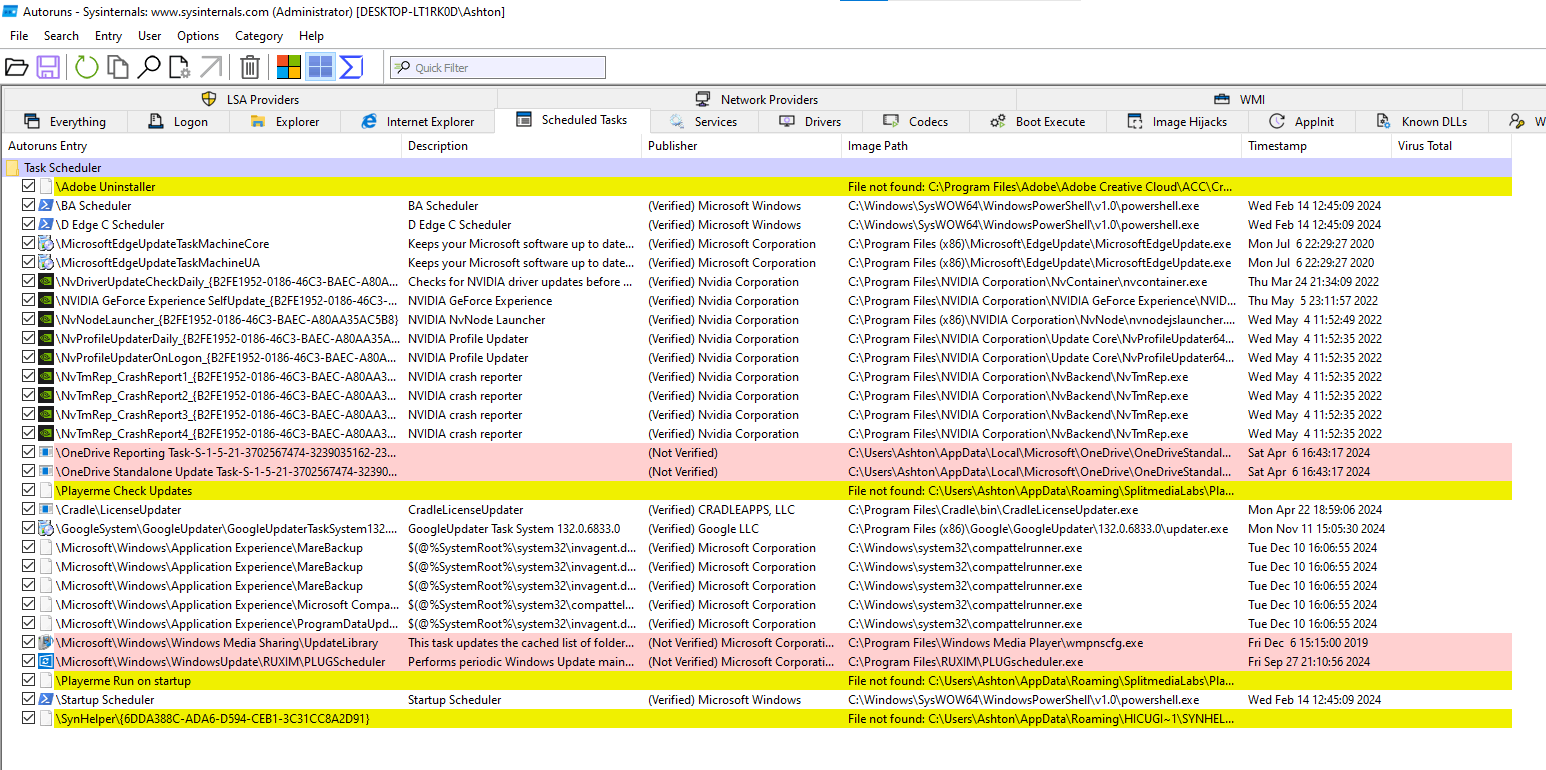The width and height of the screenshot is (1546, 770).
Task: Sort by the Image Path column header
Action: click(x=1043, y=146)
